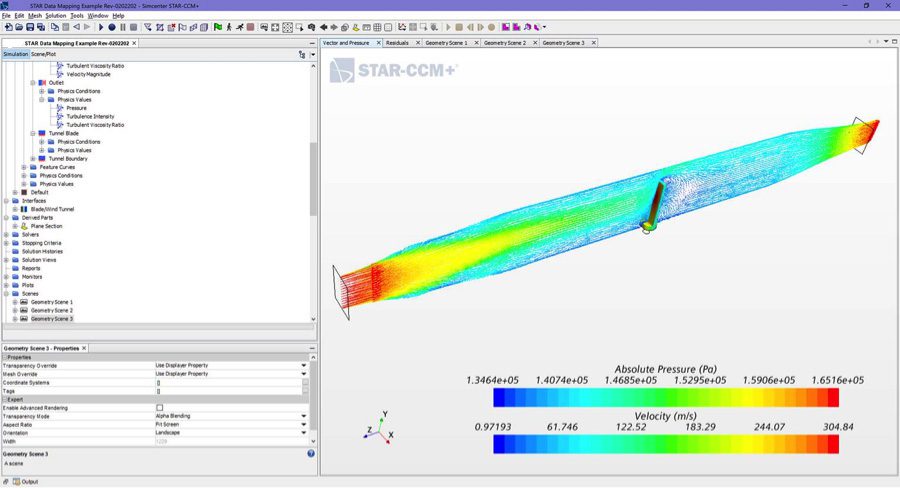Select the Blade/Wind Tunnel interface
900x488 pixels.
[x=52, y=210]
